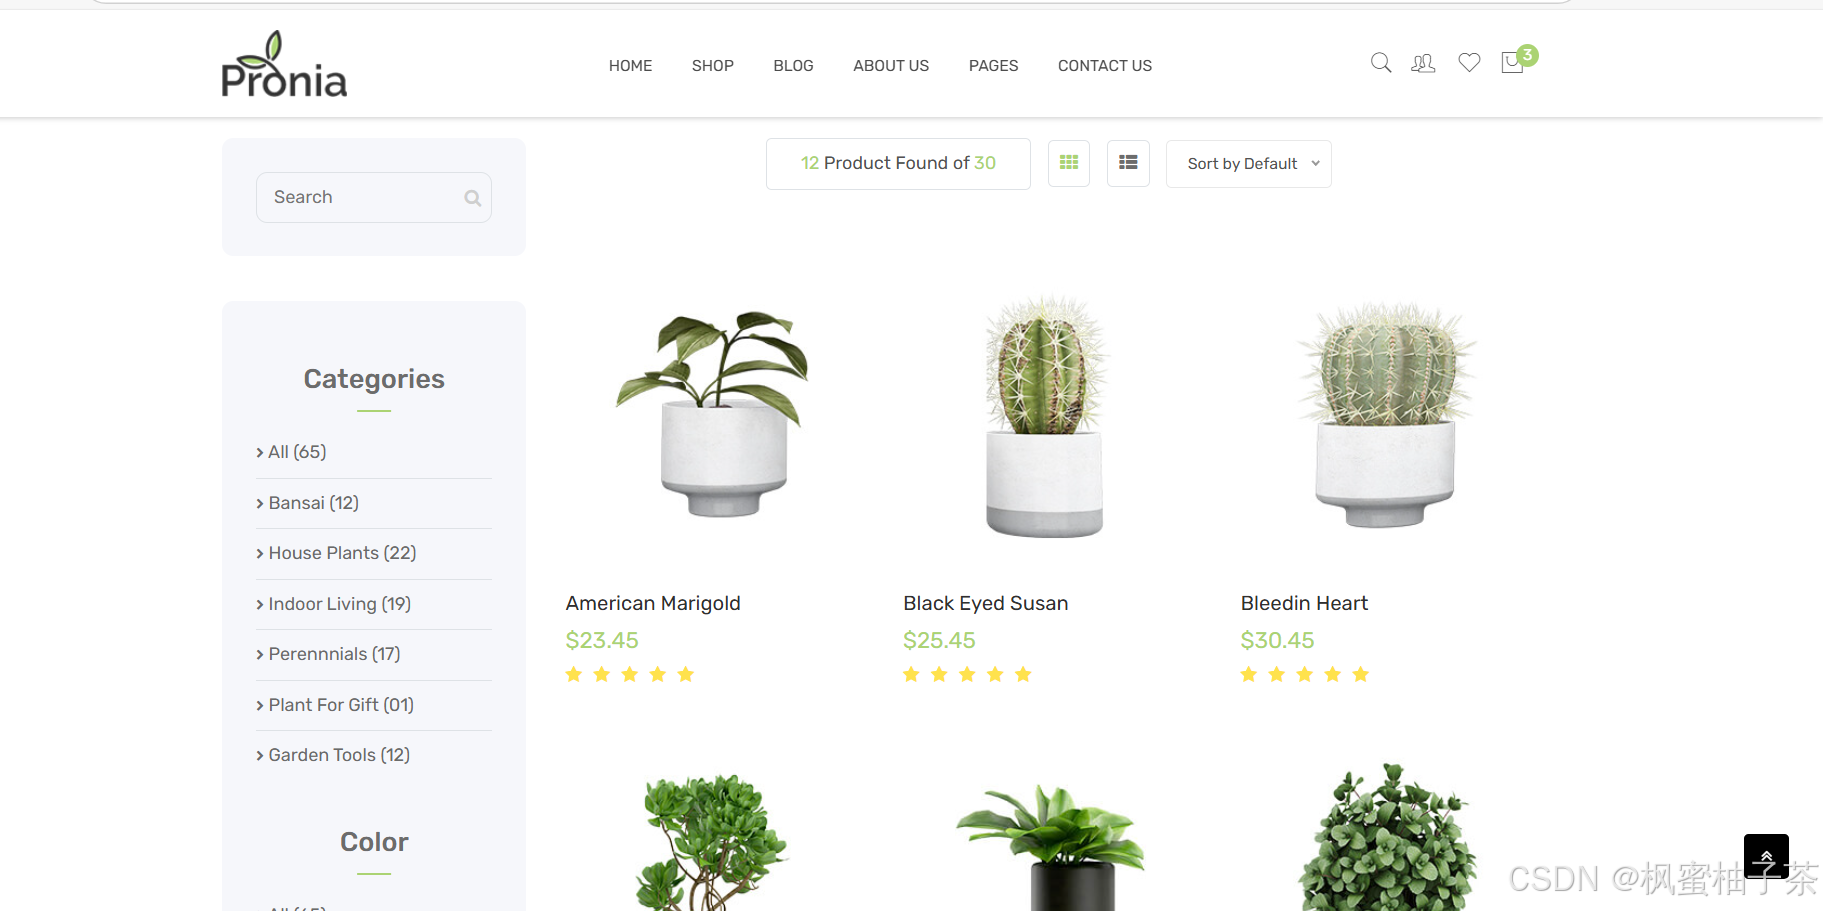
Task: Open the Black Eyed Susan cactus thumbnail
Action: point(1045,416)
